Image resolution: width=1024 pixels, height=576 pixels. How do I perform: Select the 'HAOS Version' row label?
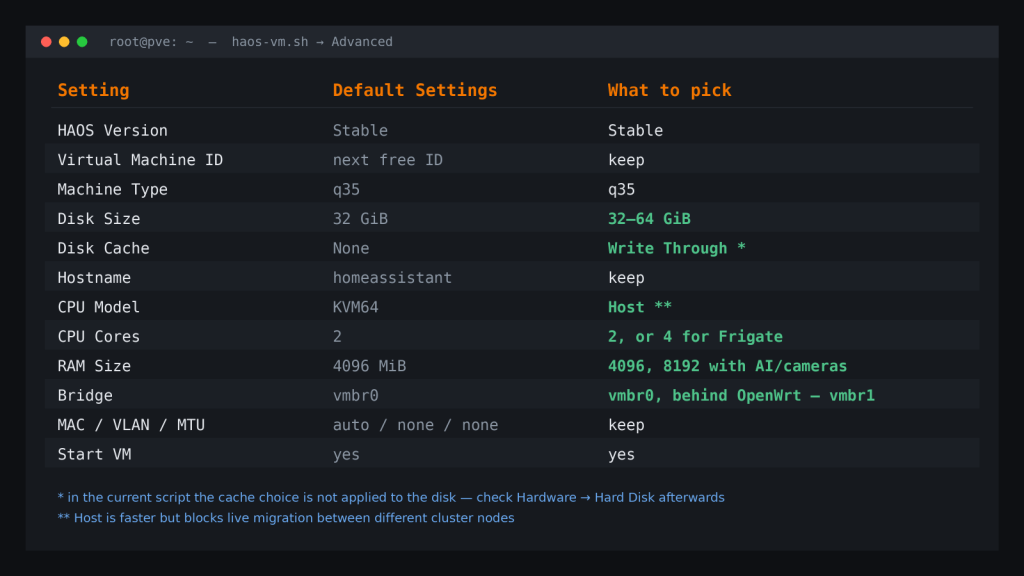pos(112,131)
